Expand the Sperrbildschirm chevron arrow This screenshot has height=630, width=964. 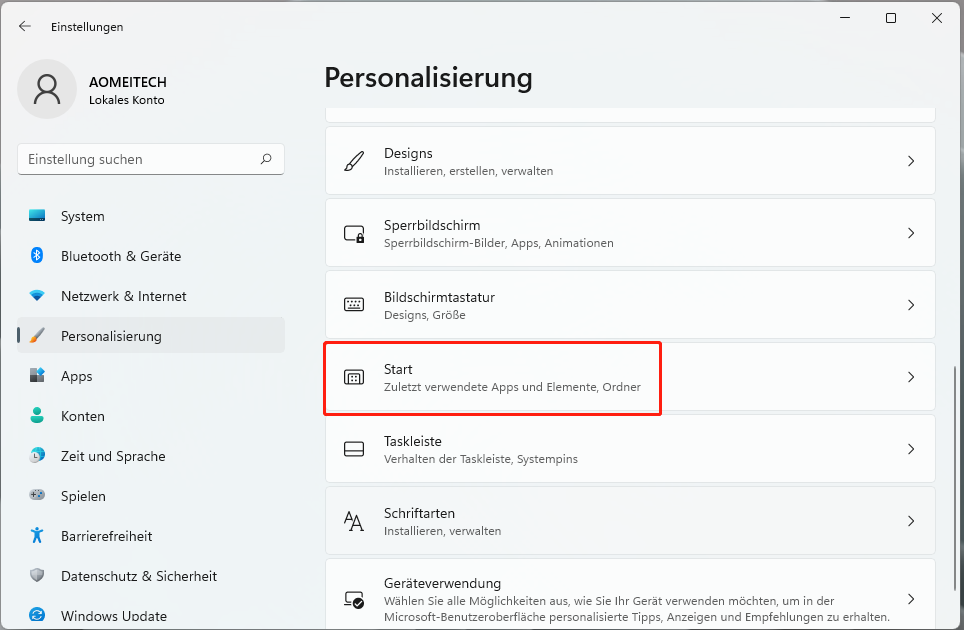click(x=910, y=233)
